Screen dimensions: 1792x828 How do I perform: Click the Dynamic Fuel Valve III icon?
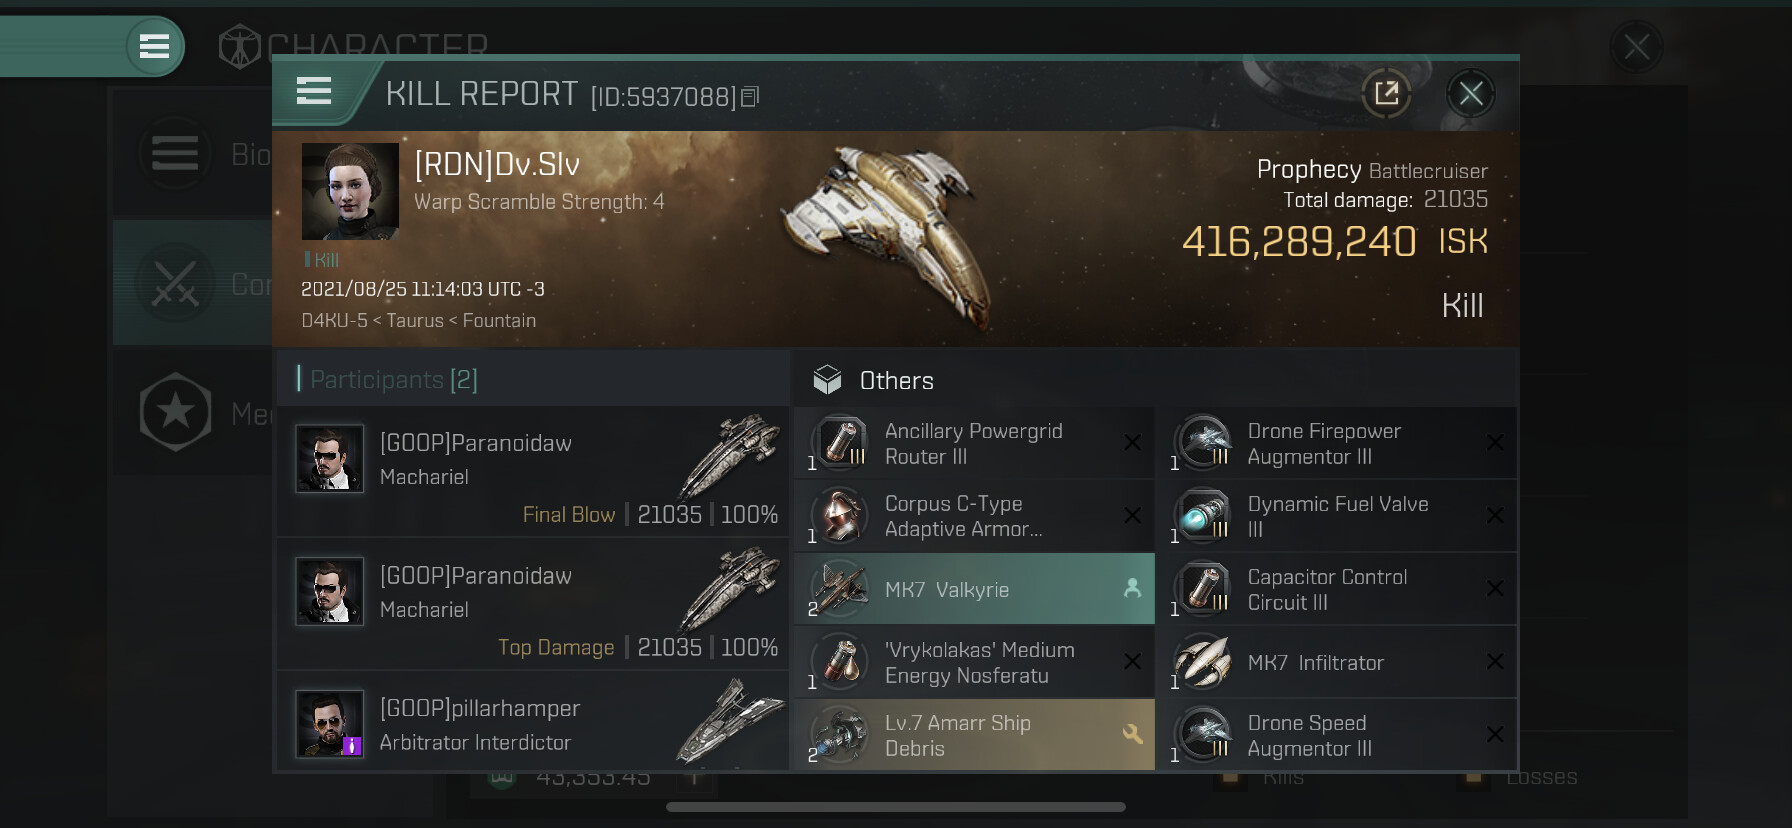(1204, 516)
